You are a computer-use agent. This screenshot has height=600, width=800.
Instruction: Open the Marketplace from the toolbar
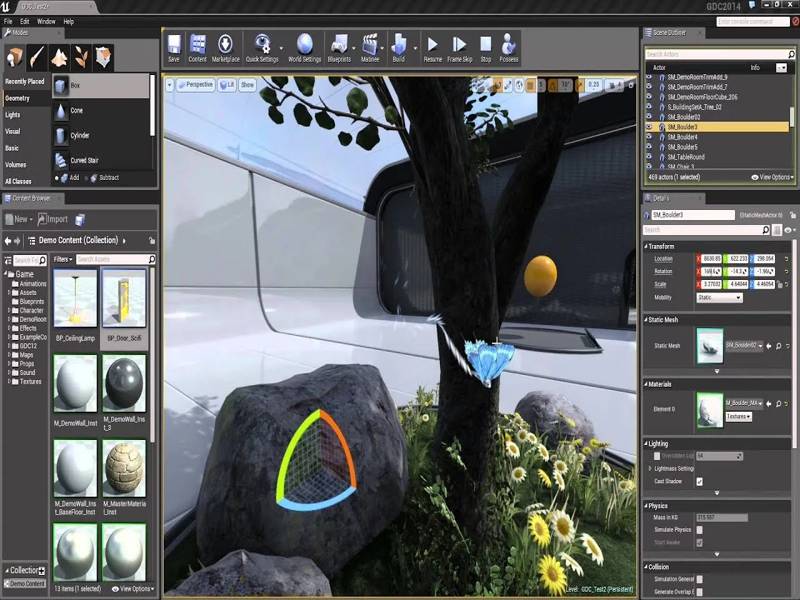point(225,46)
